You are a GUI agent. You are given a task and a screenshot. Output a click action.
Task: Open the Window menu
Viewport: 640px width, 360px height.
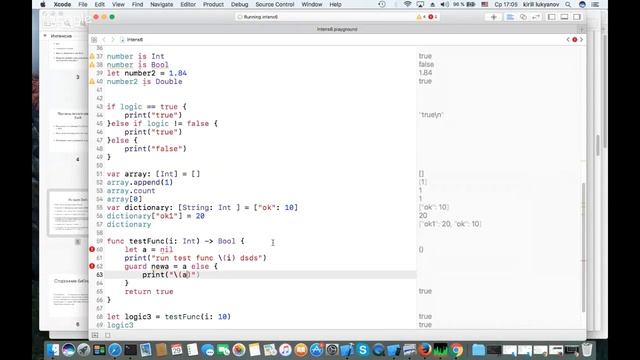[x=312, y=4]
